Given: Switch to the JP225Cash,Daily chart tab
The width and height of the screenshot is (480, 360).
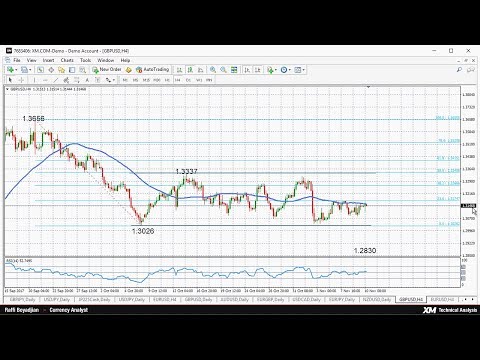Looking at the screenshot, I should point(94,300).
